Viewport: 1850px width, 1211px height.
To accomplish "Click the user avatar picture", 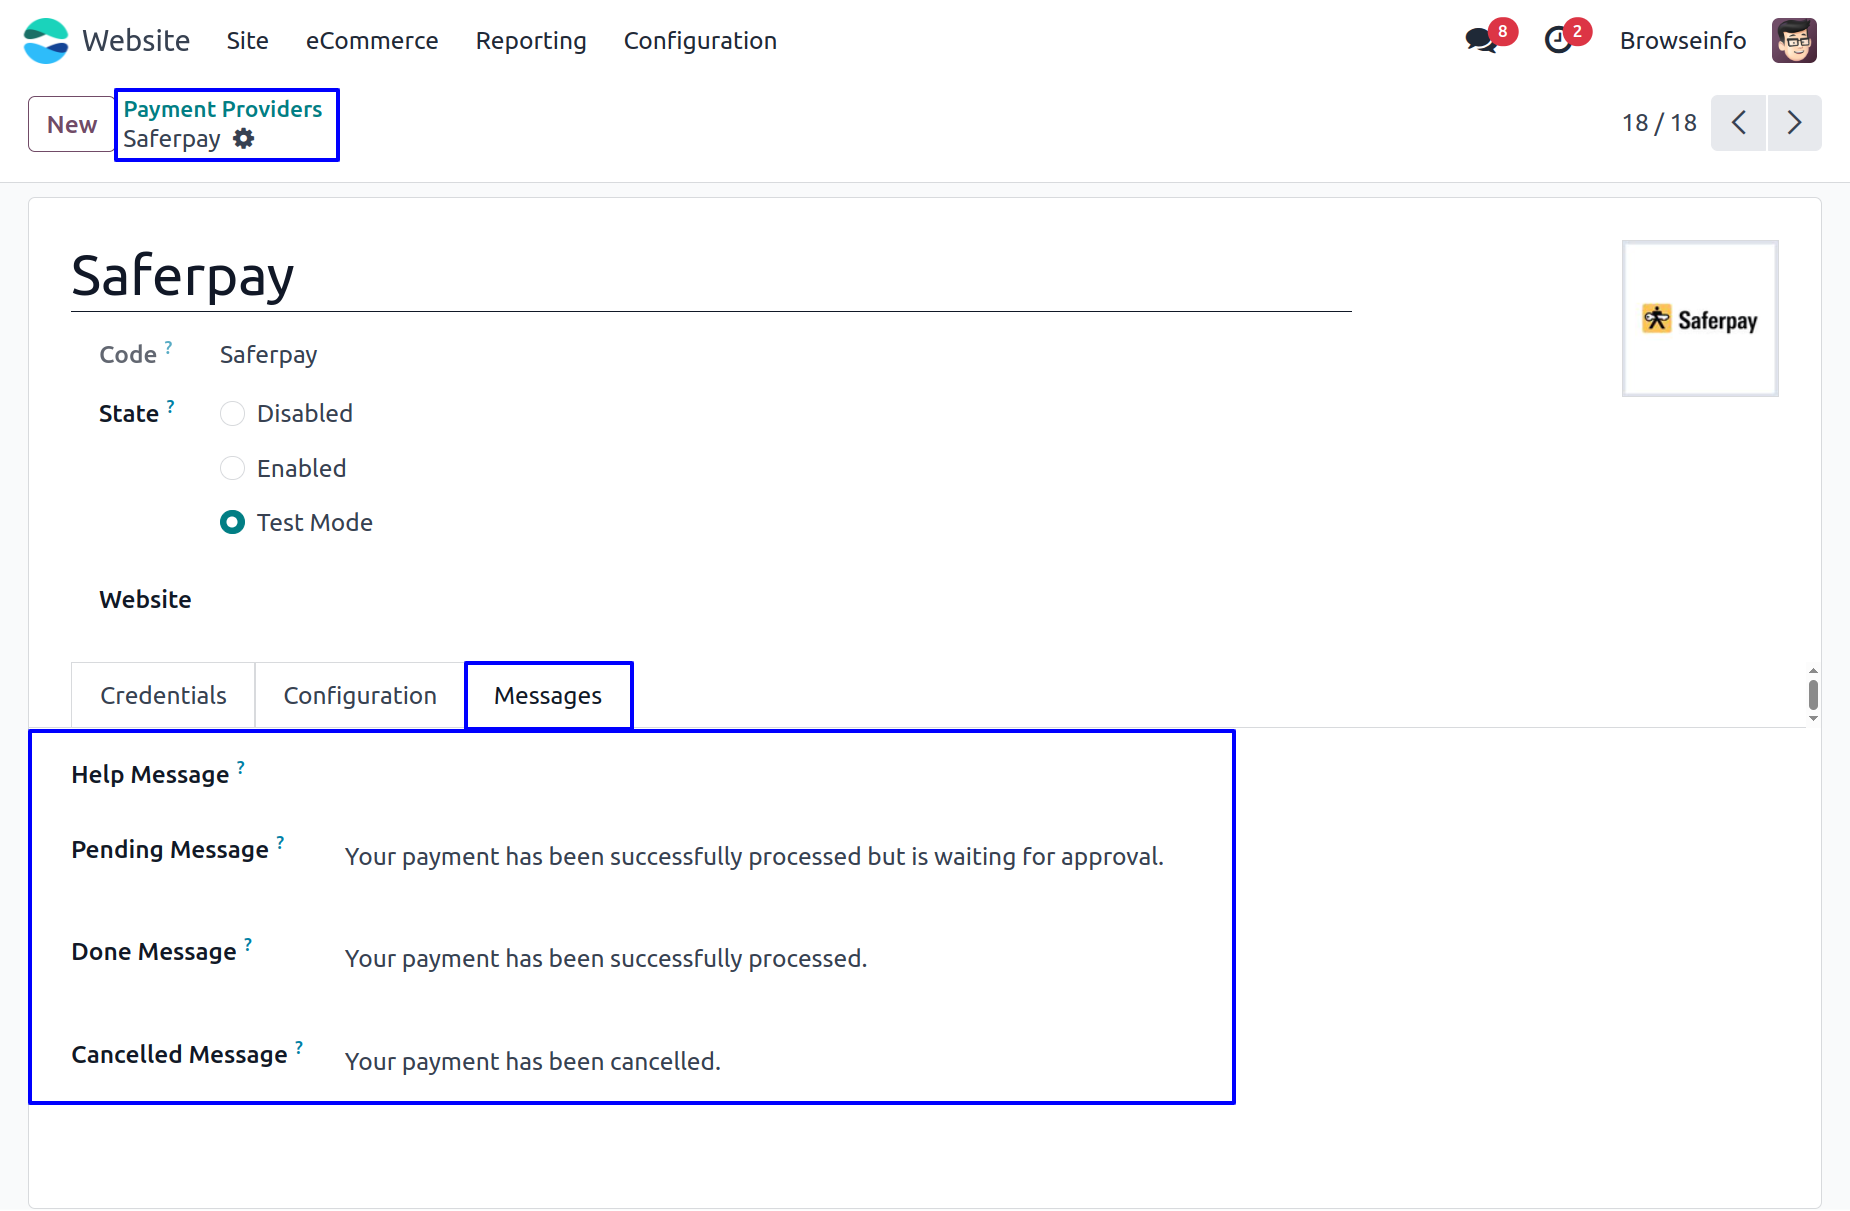I will [x=1794, y=41].
